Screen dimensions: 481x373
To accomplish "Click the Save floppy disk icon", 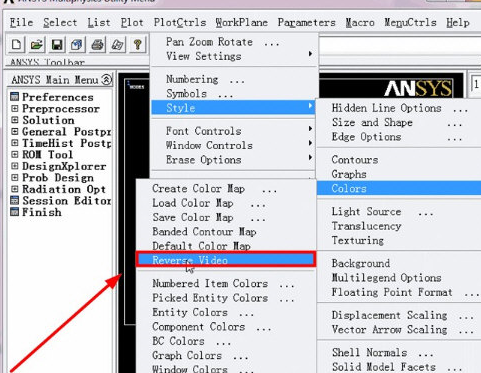I will [x=57, y=44].
